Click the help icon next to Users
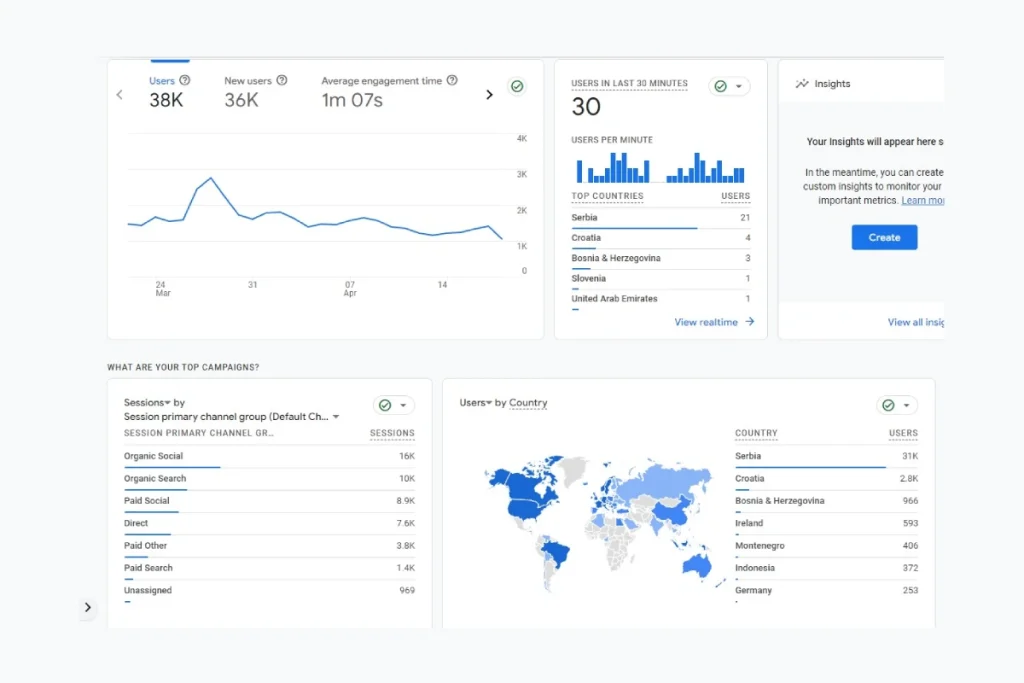This screenshot has height=683, width=1024. 185,80
